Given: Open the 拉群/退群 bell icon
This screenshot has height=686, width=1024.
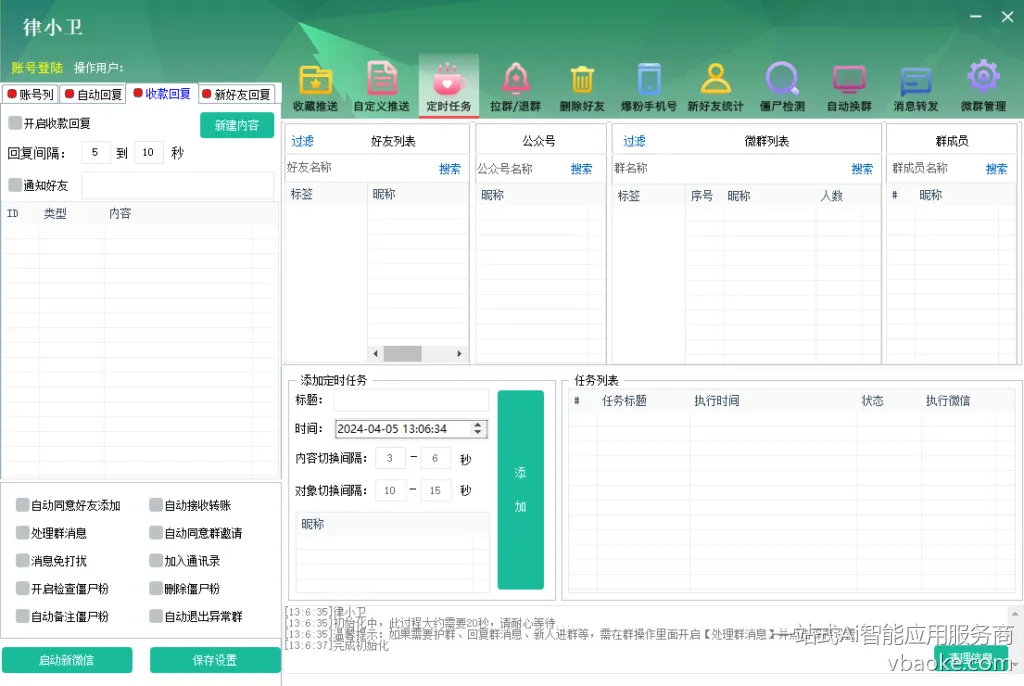Looking at the screenshot, I should 515,88.
